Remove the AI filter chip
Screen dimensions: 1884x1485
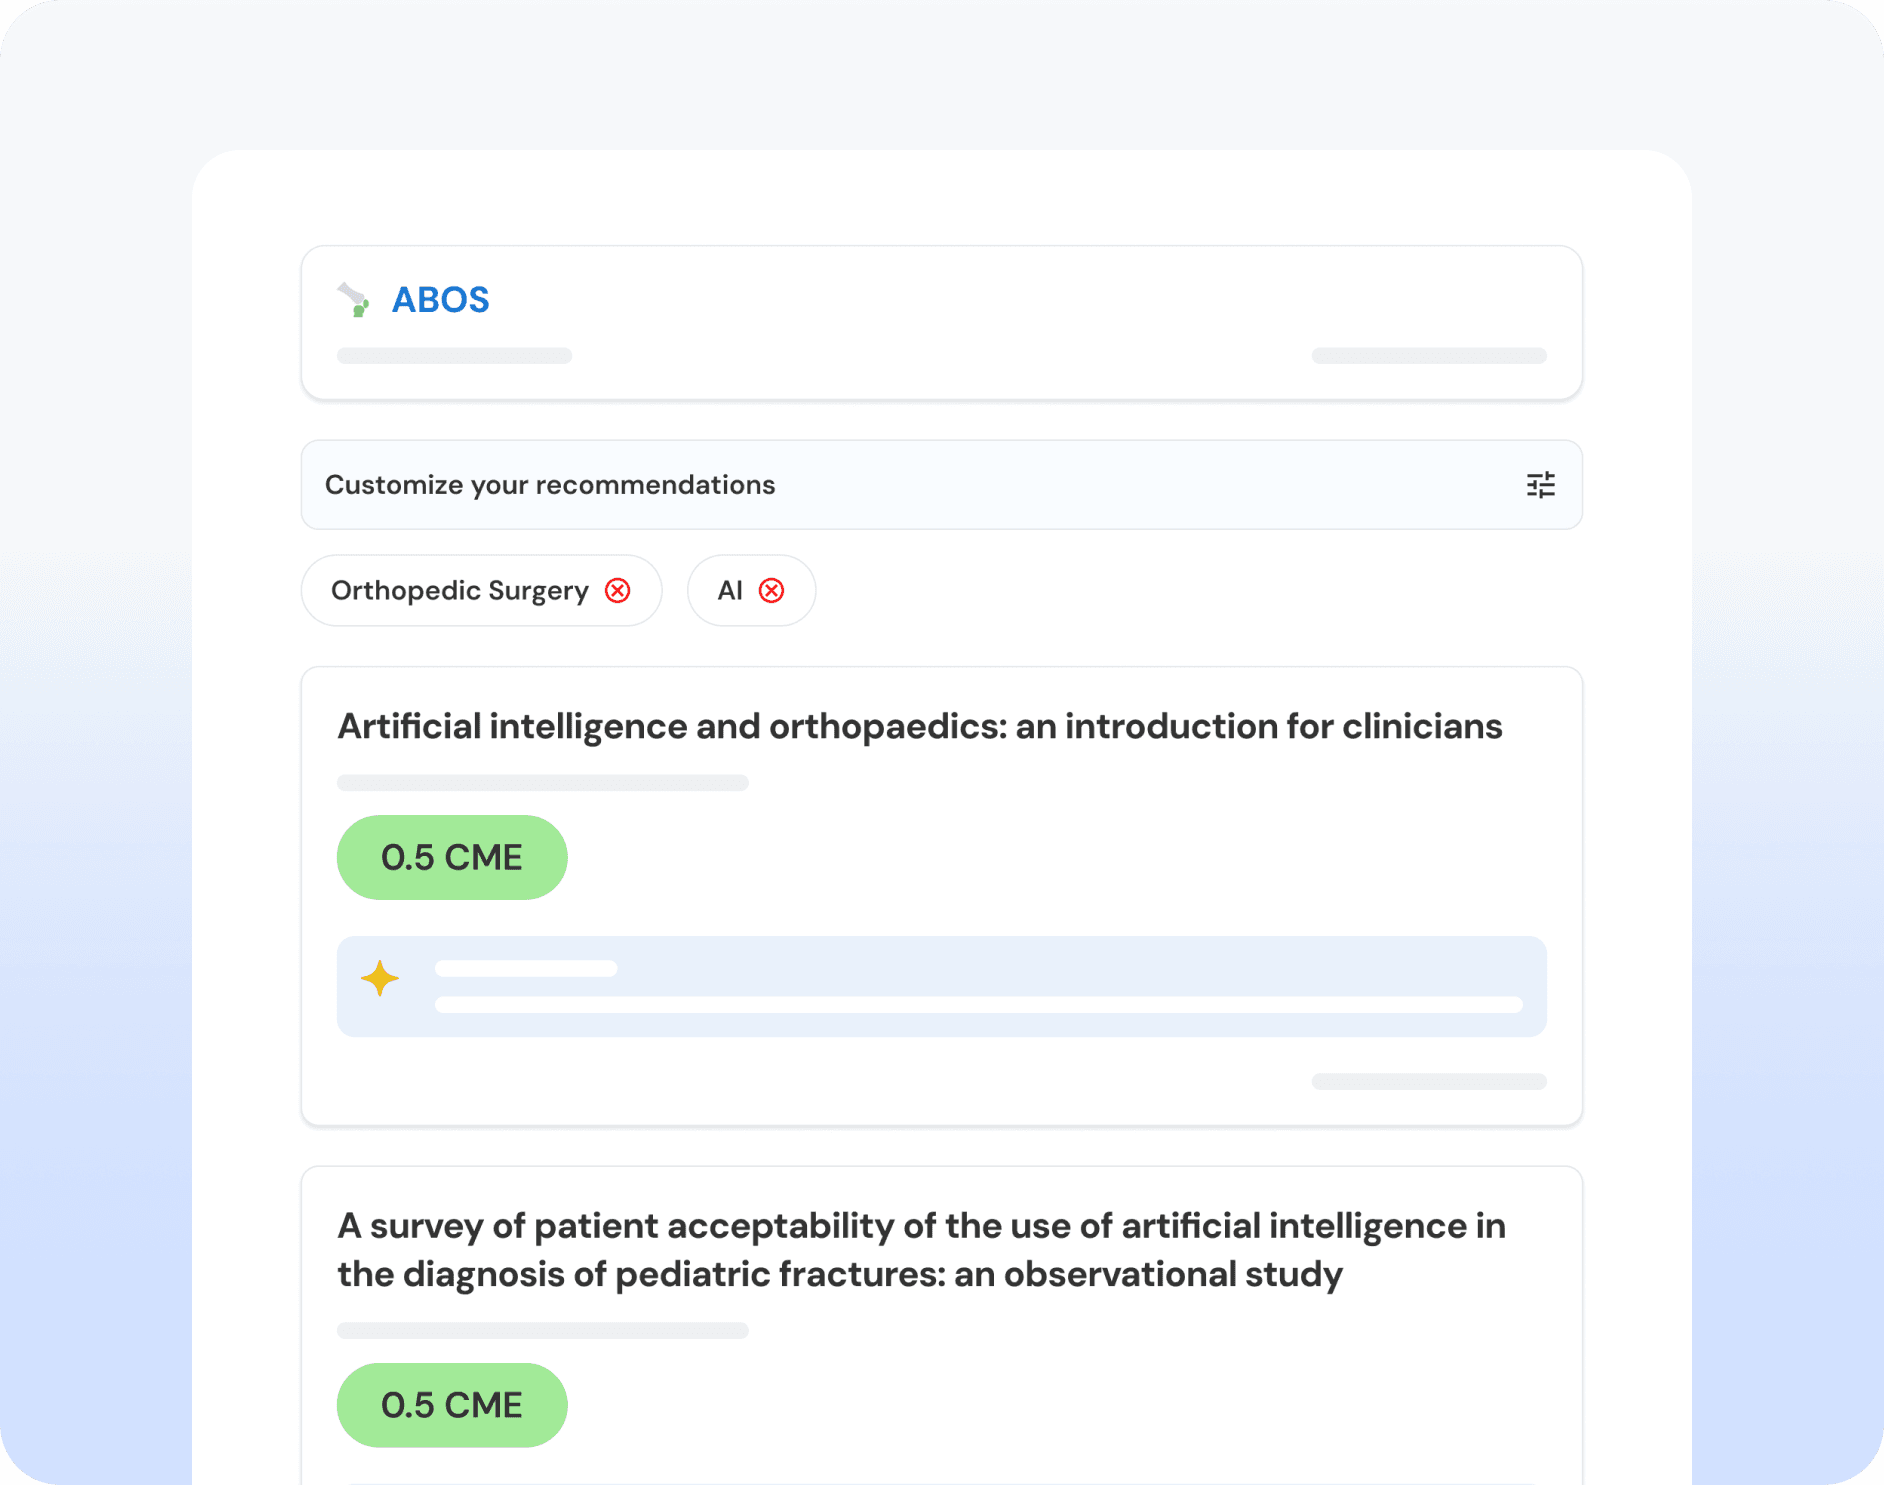coord(771,591)
